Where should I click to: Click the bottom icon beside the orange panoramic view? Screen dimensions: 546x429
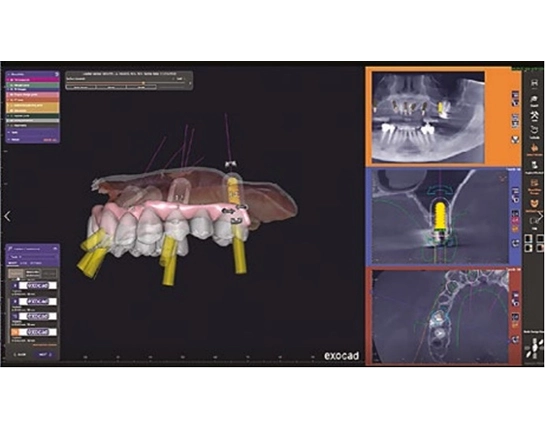pos(515,140)
